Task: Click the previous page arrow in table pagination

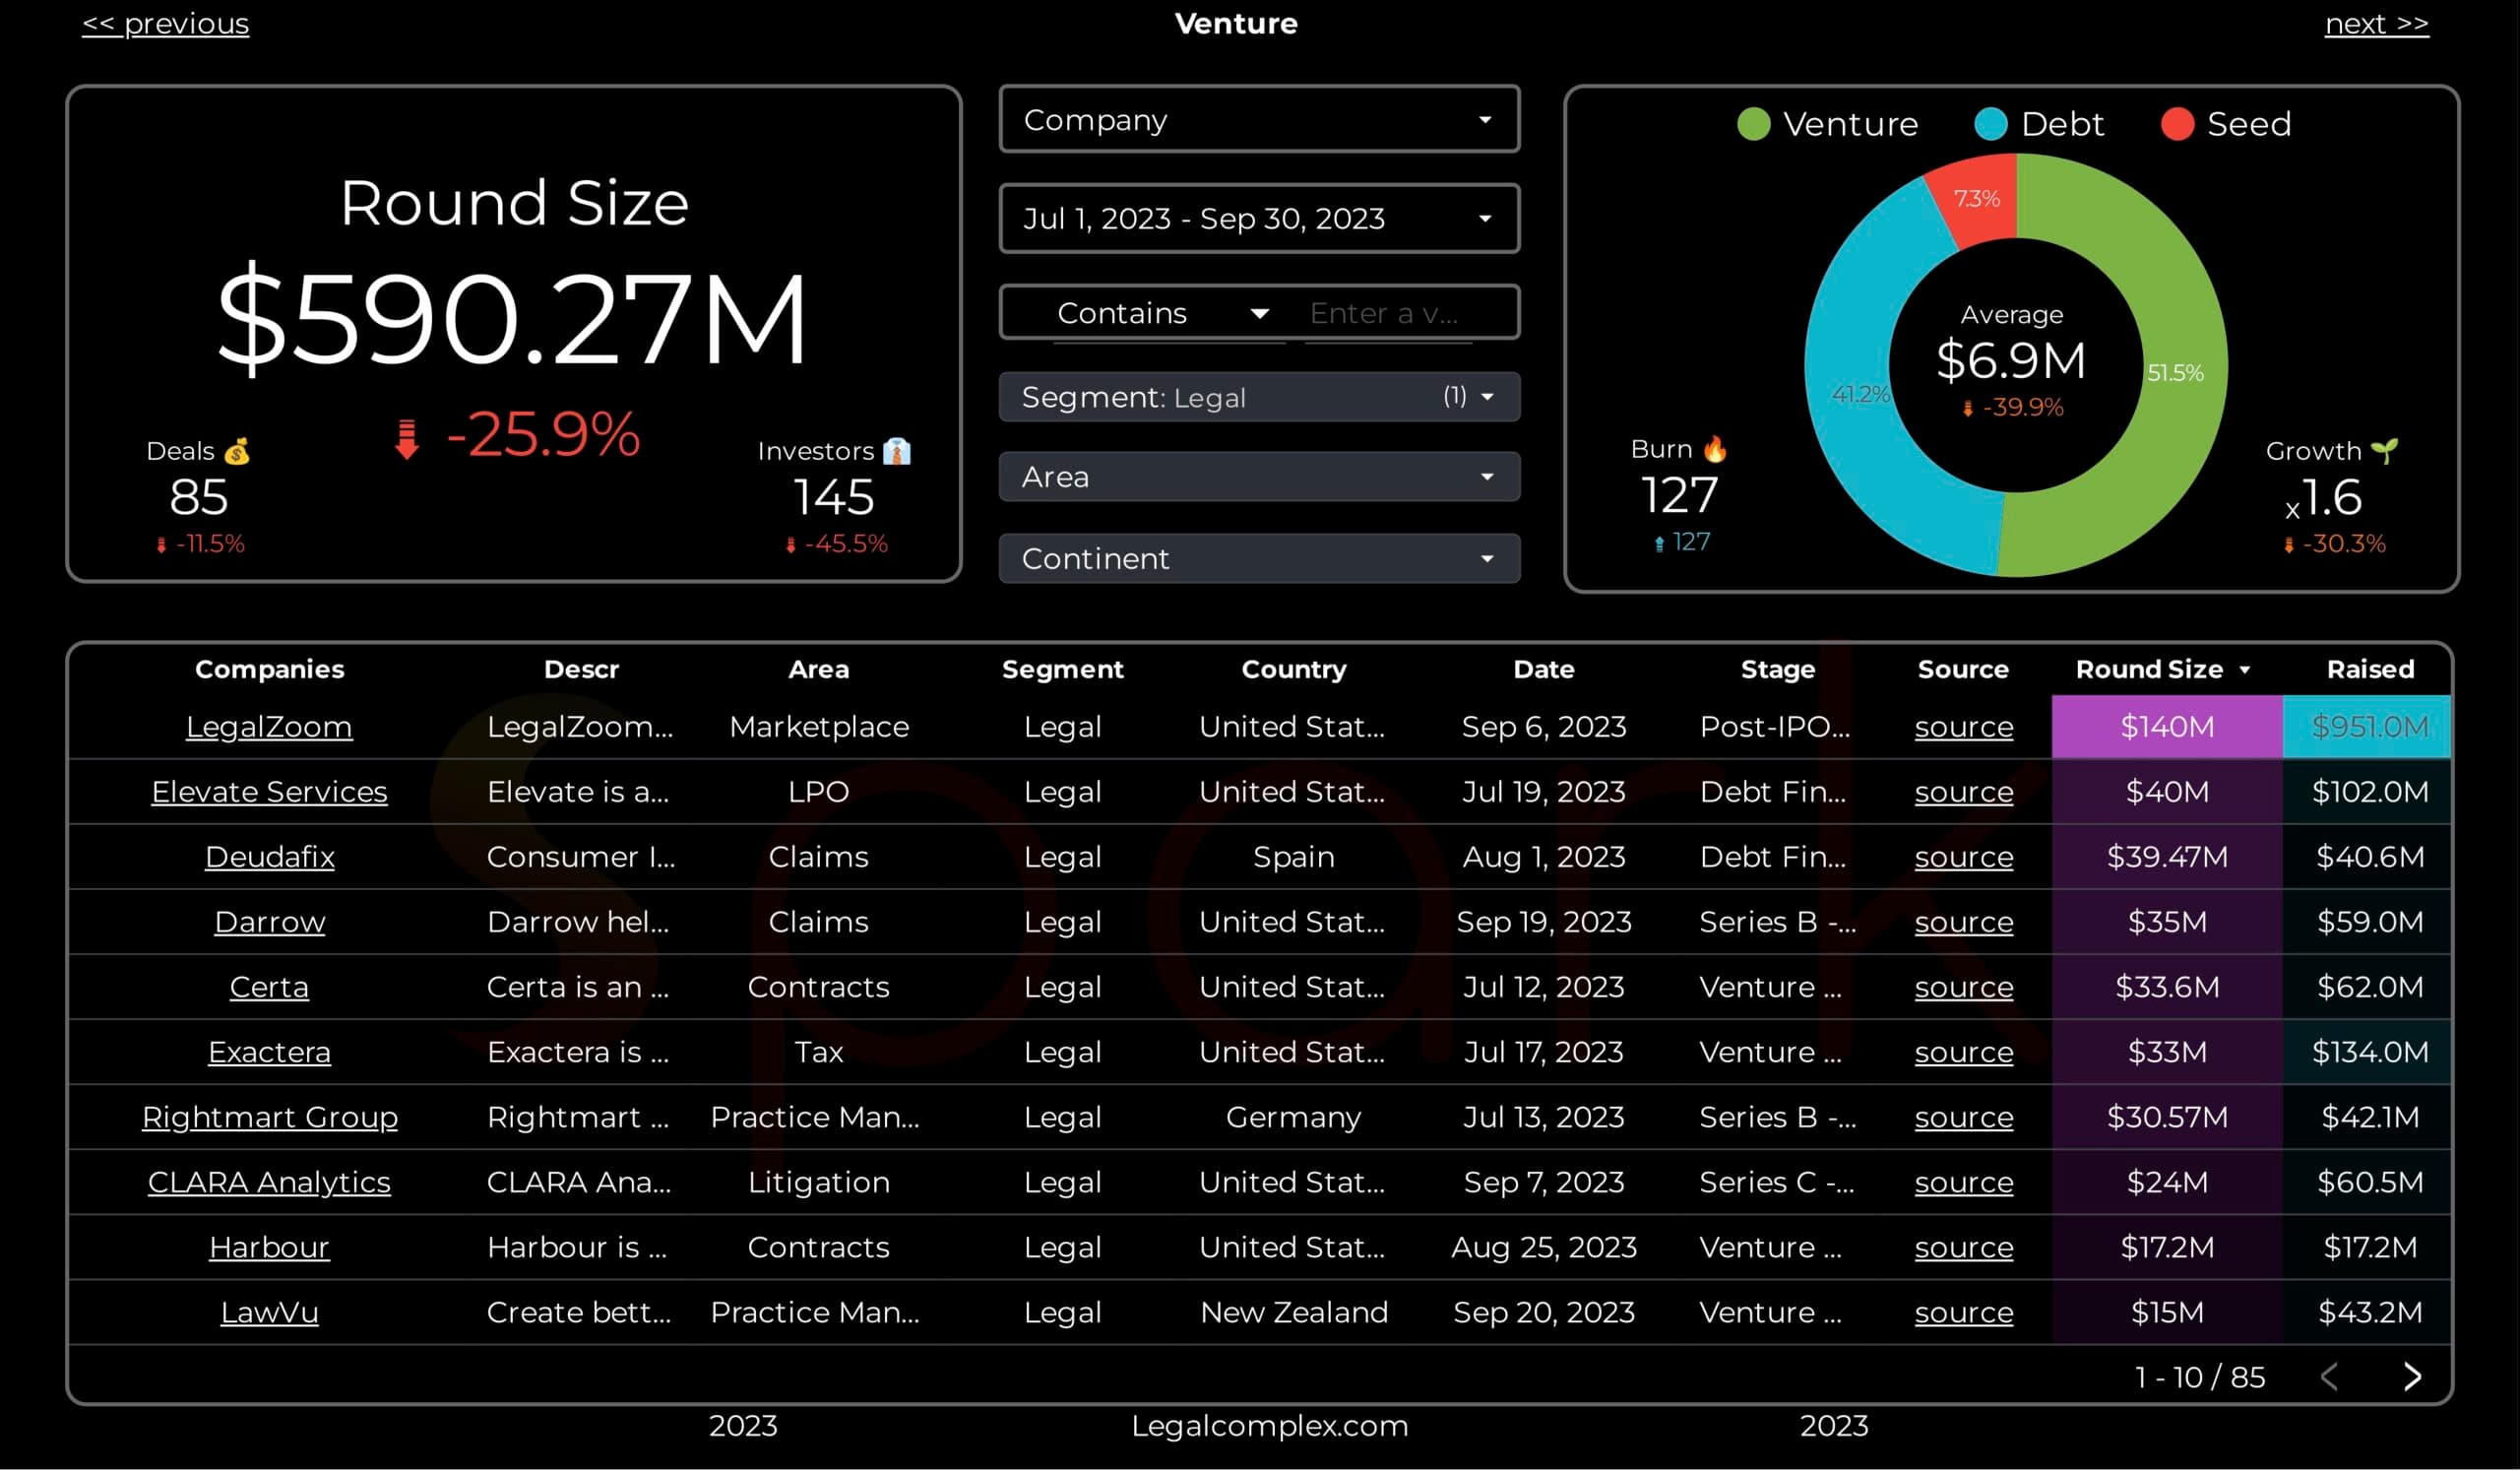Action: tap(2328, 1377)
